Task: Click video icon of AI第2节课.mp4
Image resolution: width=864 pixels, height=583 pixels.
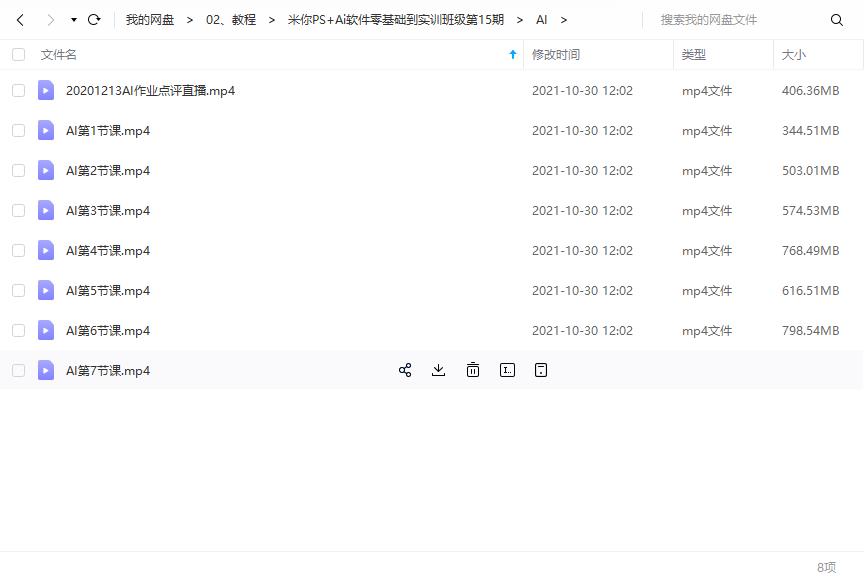Action: (46, 170)
